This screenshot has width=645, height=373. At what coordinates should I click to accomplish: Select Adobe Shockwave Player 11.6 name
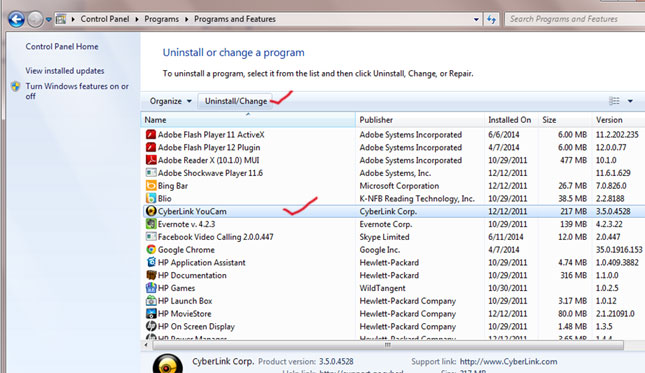pos(210,173)
